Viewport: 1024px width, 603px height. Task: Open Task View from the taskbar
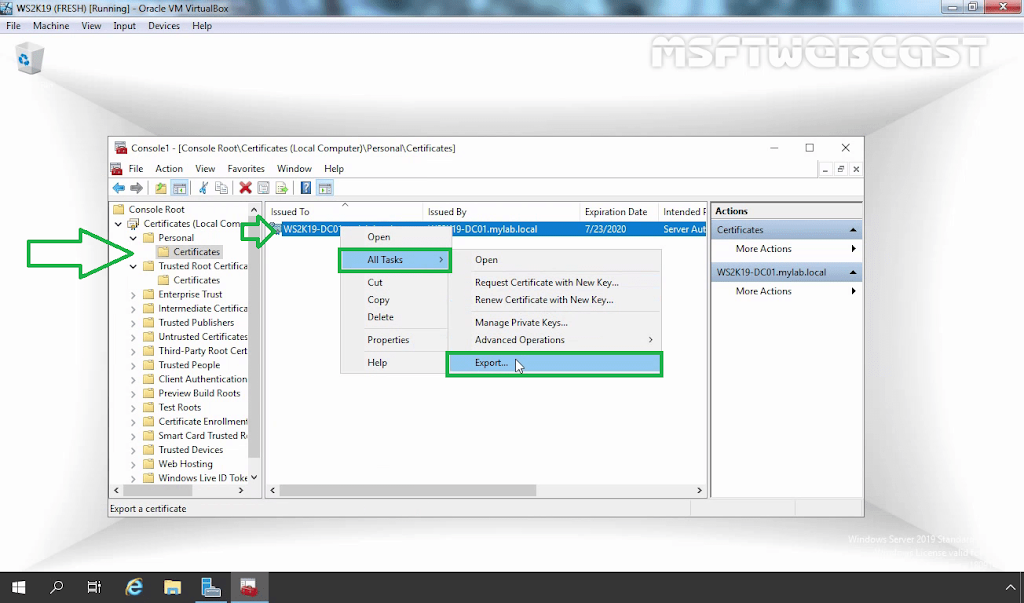point(95,587)
